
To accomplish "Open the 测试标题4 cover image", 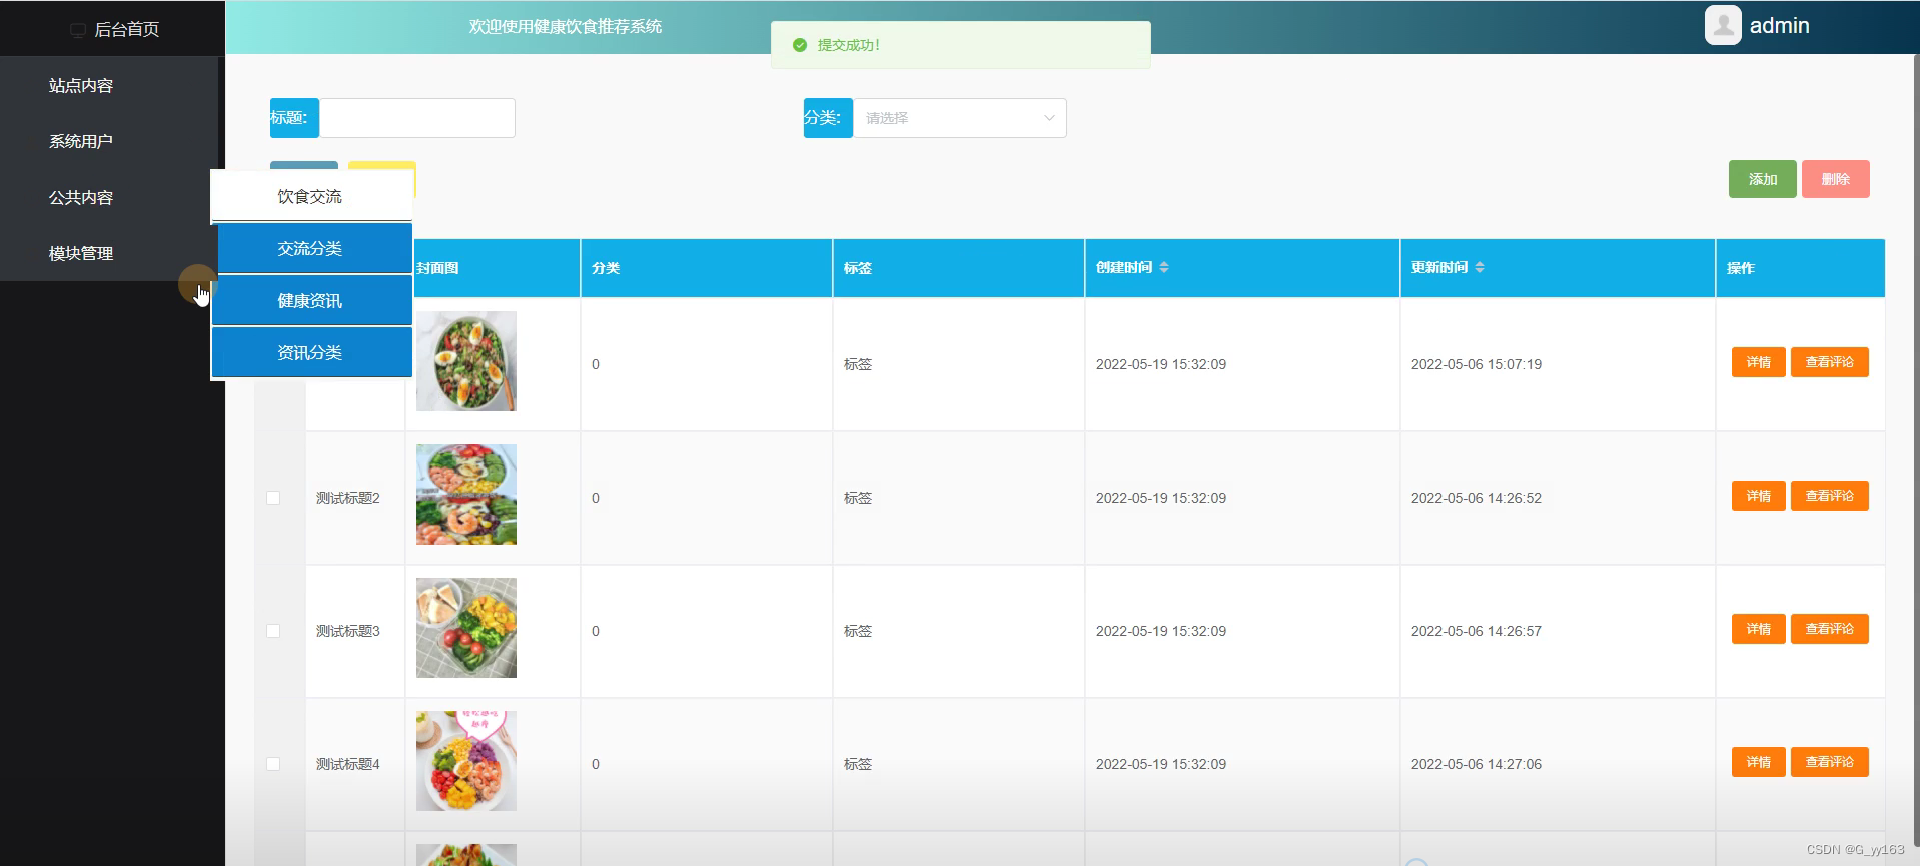I will pyautogui.click(x=466, y=761).
